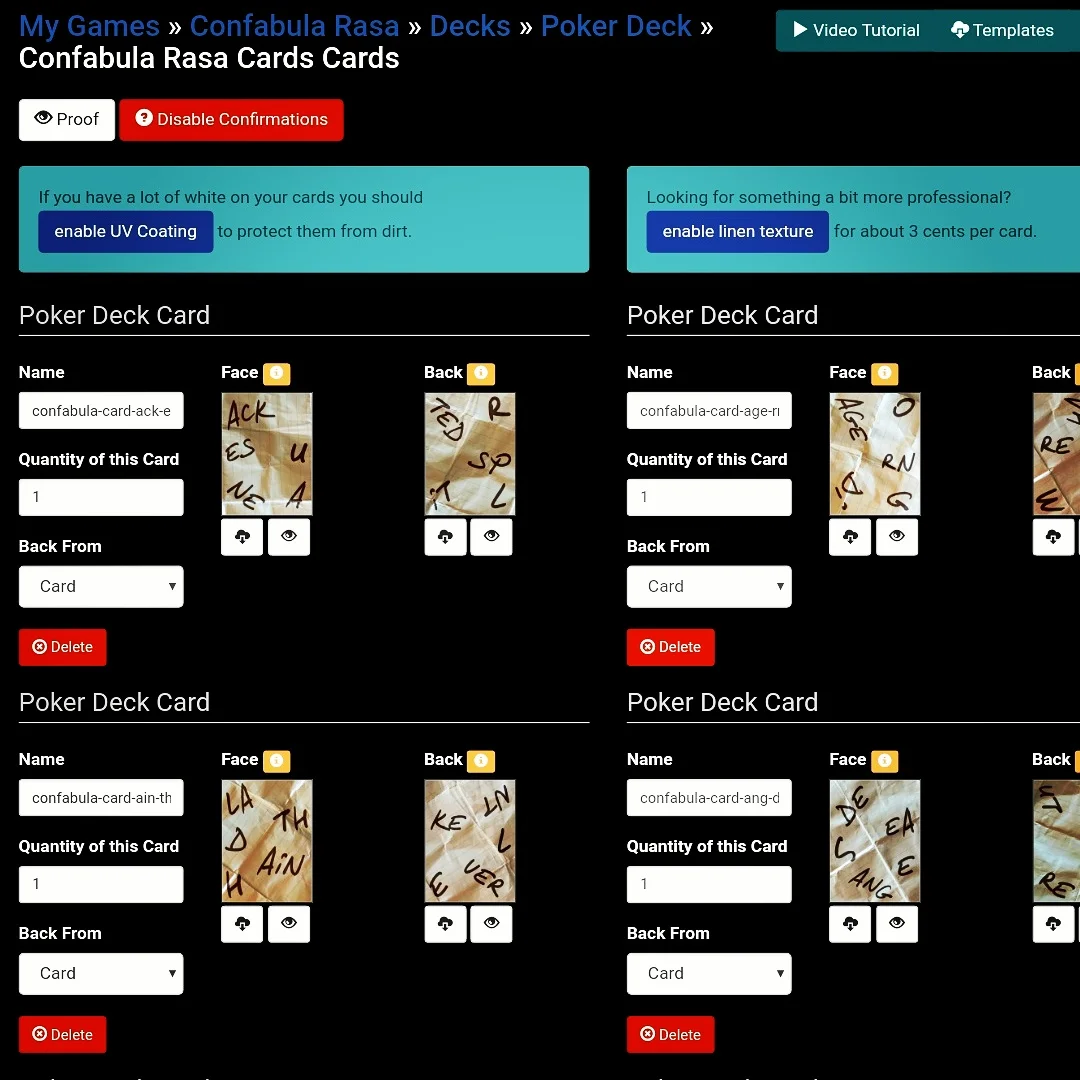Open Poker Deck breadcrumb link
The height and width of the screenshot is (1080, 1080).
[616, 26]
